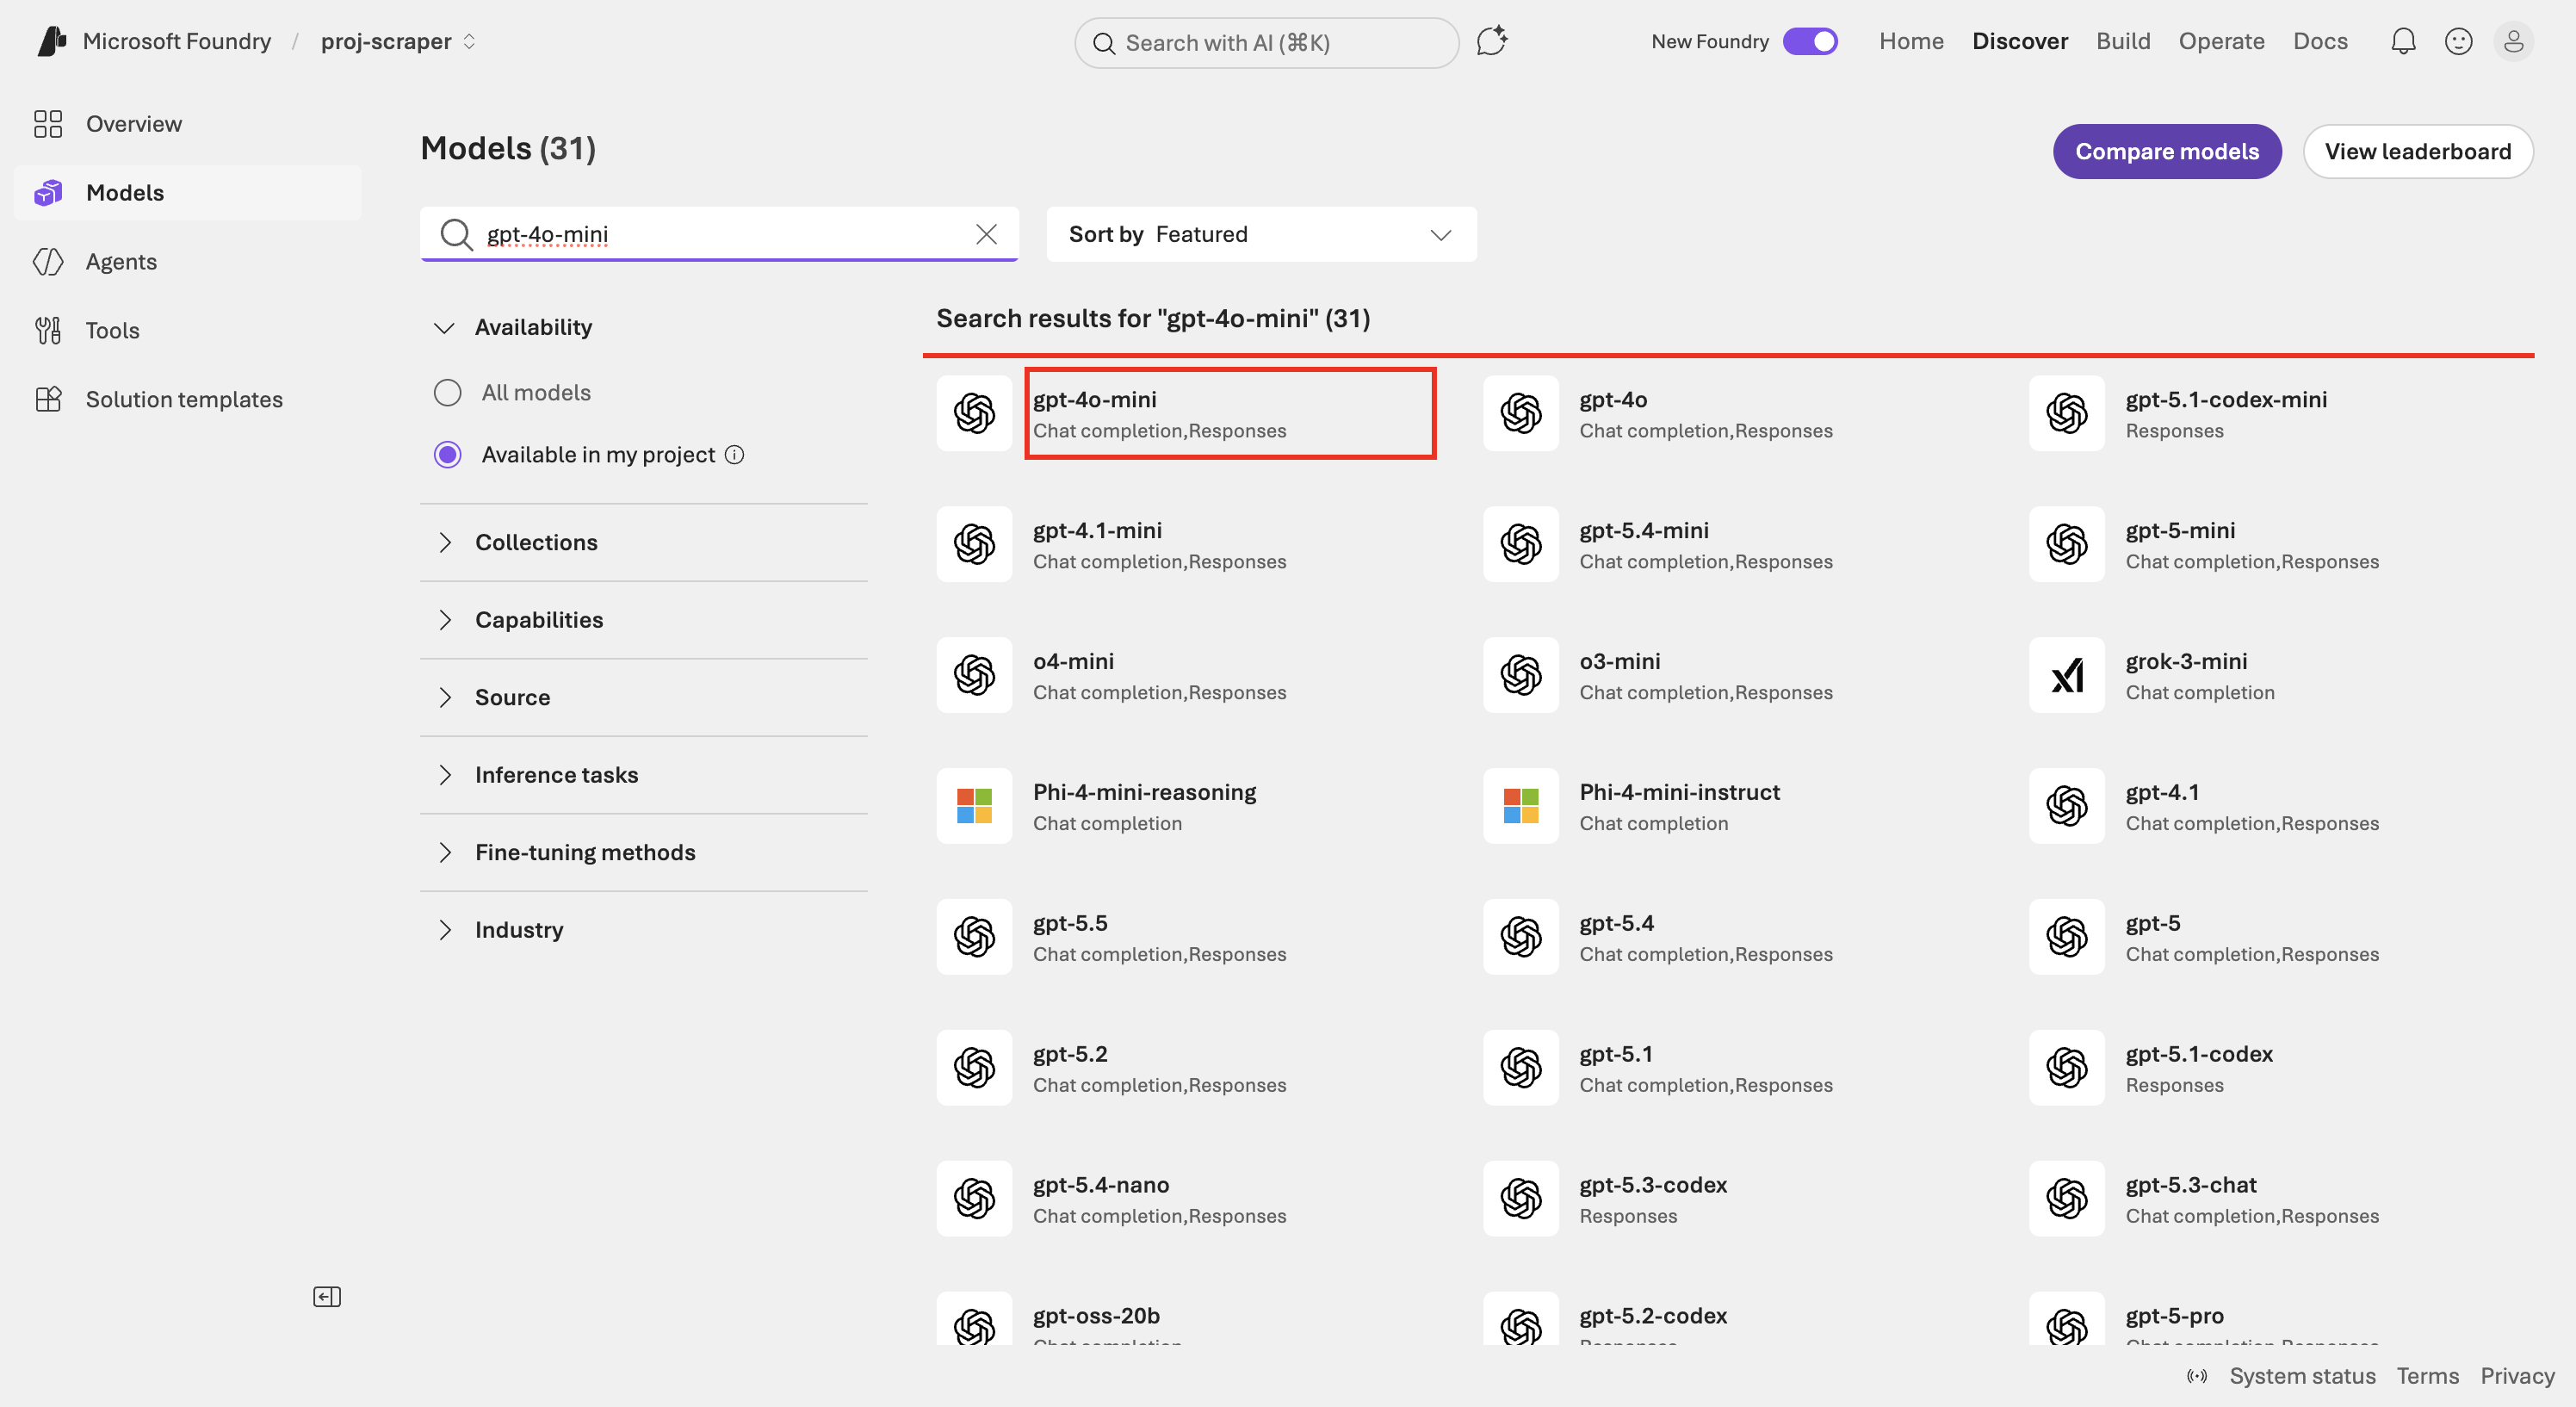This screenshot has width=2576, height=1407.
Task: Click the gpt-5.5 OpenAI logo tile
Action: [x=974, y=937]
